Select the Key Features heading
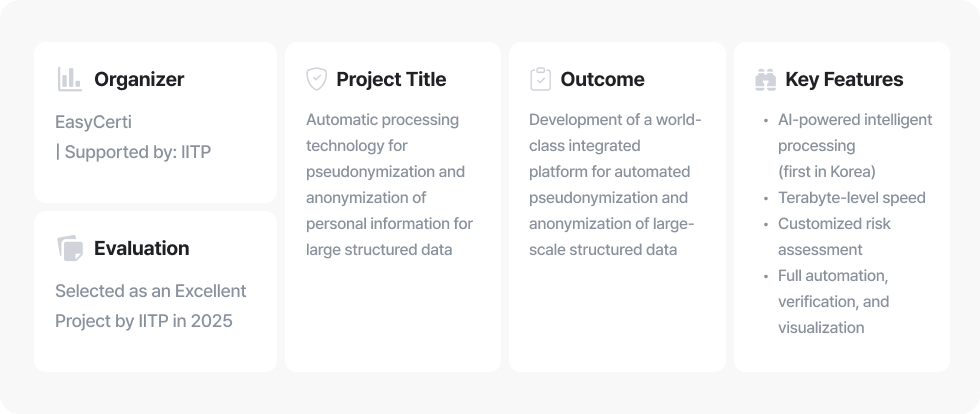The width and height of the screenshot is (980, 414). coord(844,79)
